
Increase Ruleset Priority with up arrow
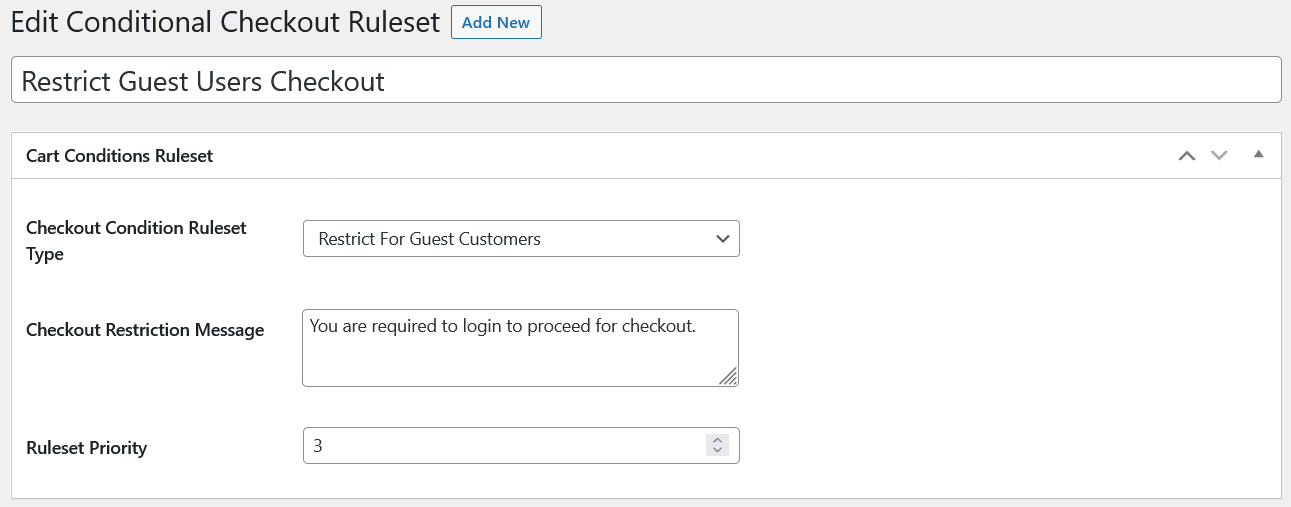point(717,440)
